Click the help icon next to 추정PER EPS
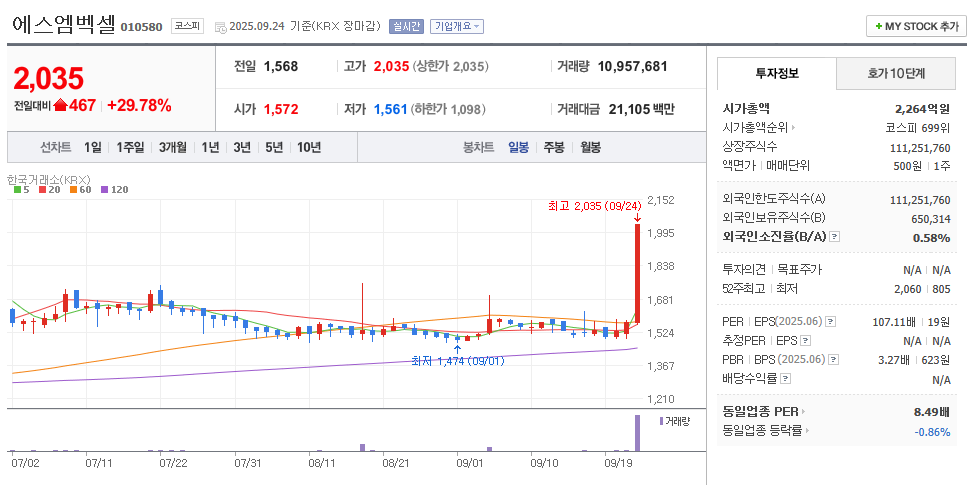The image size is (977, 485). tap(805, 341)
